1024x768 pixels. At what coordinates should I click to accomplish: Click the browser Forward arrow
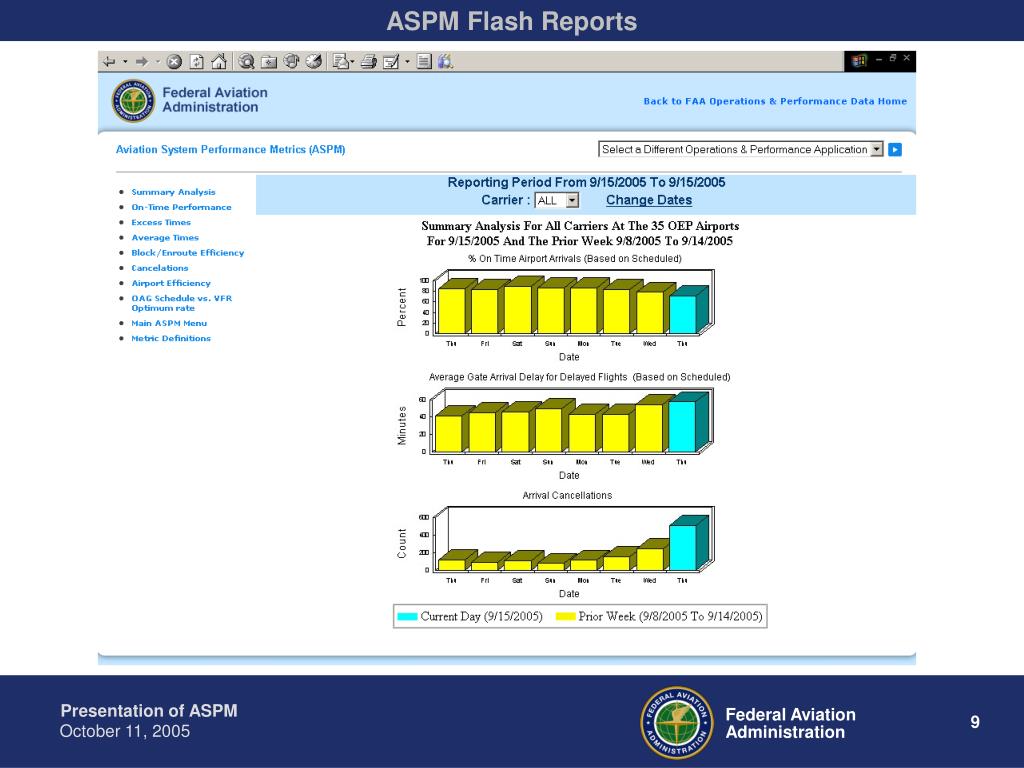coord(141,62)
